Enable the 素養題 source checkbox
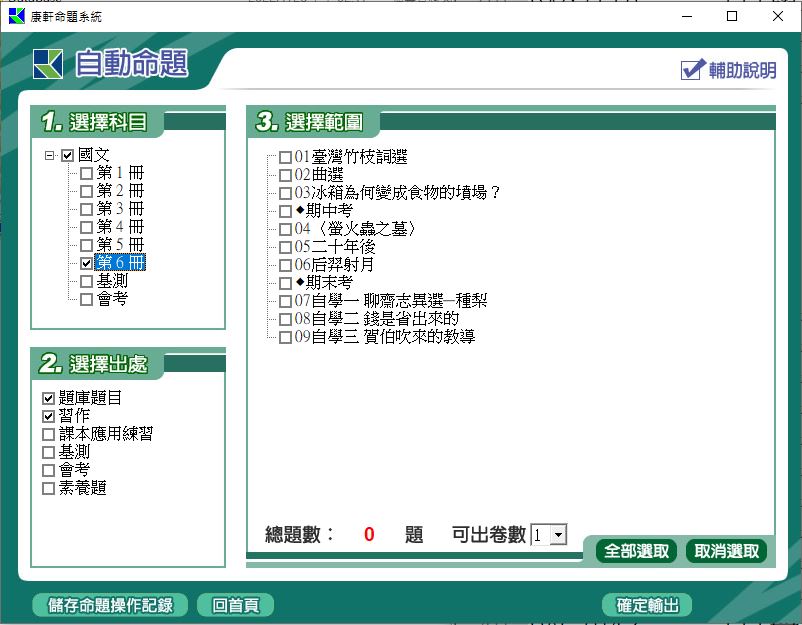 click(x=49, y=488)
